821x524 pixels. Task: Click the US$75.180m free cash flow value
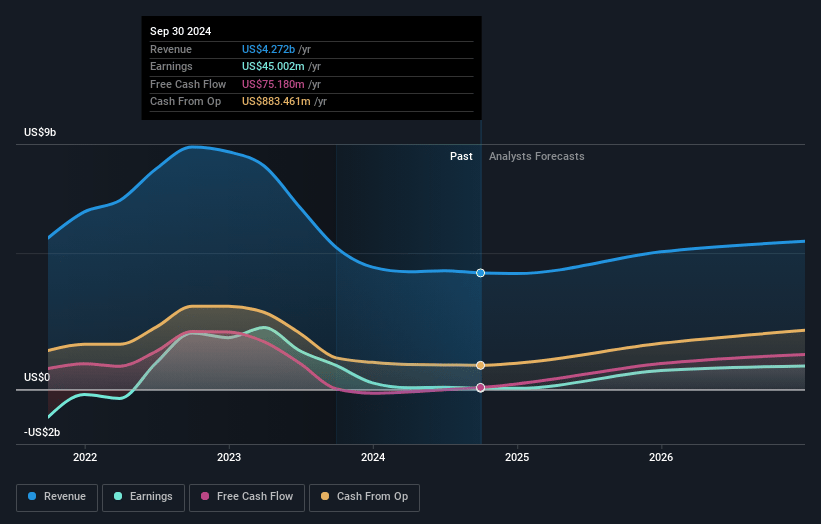(x=273, y=84)
